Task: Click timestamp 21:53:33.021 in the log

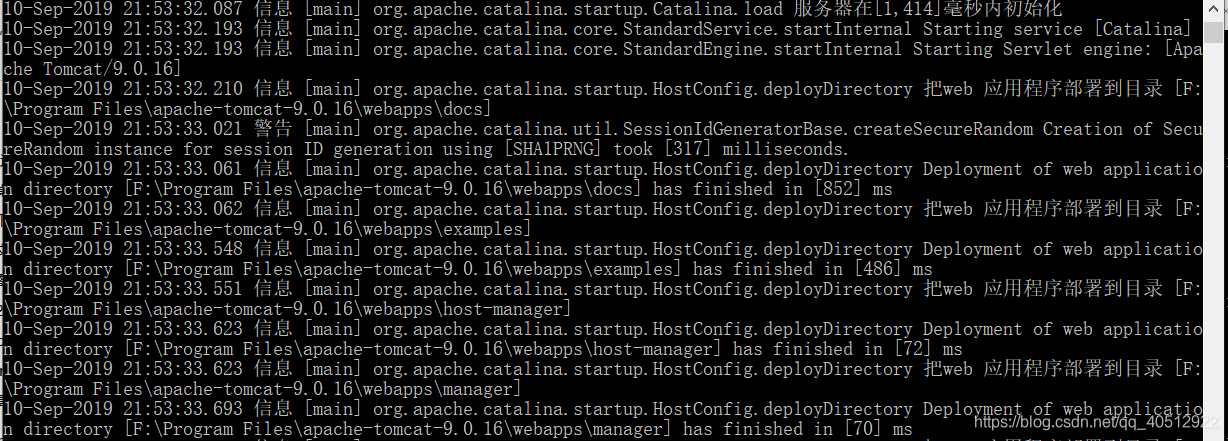Action: click(183, 129)
